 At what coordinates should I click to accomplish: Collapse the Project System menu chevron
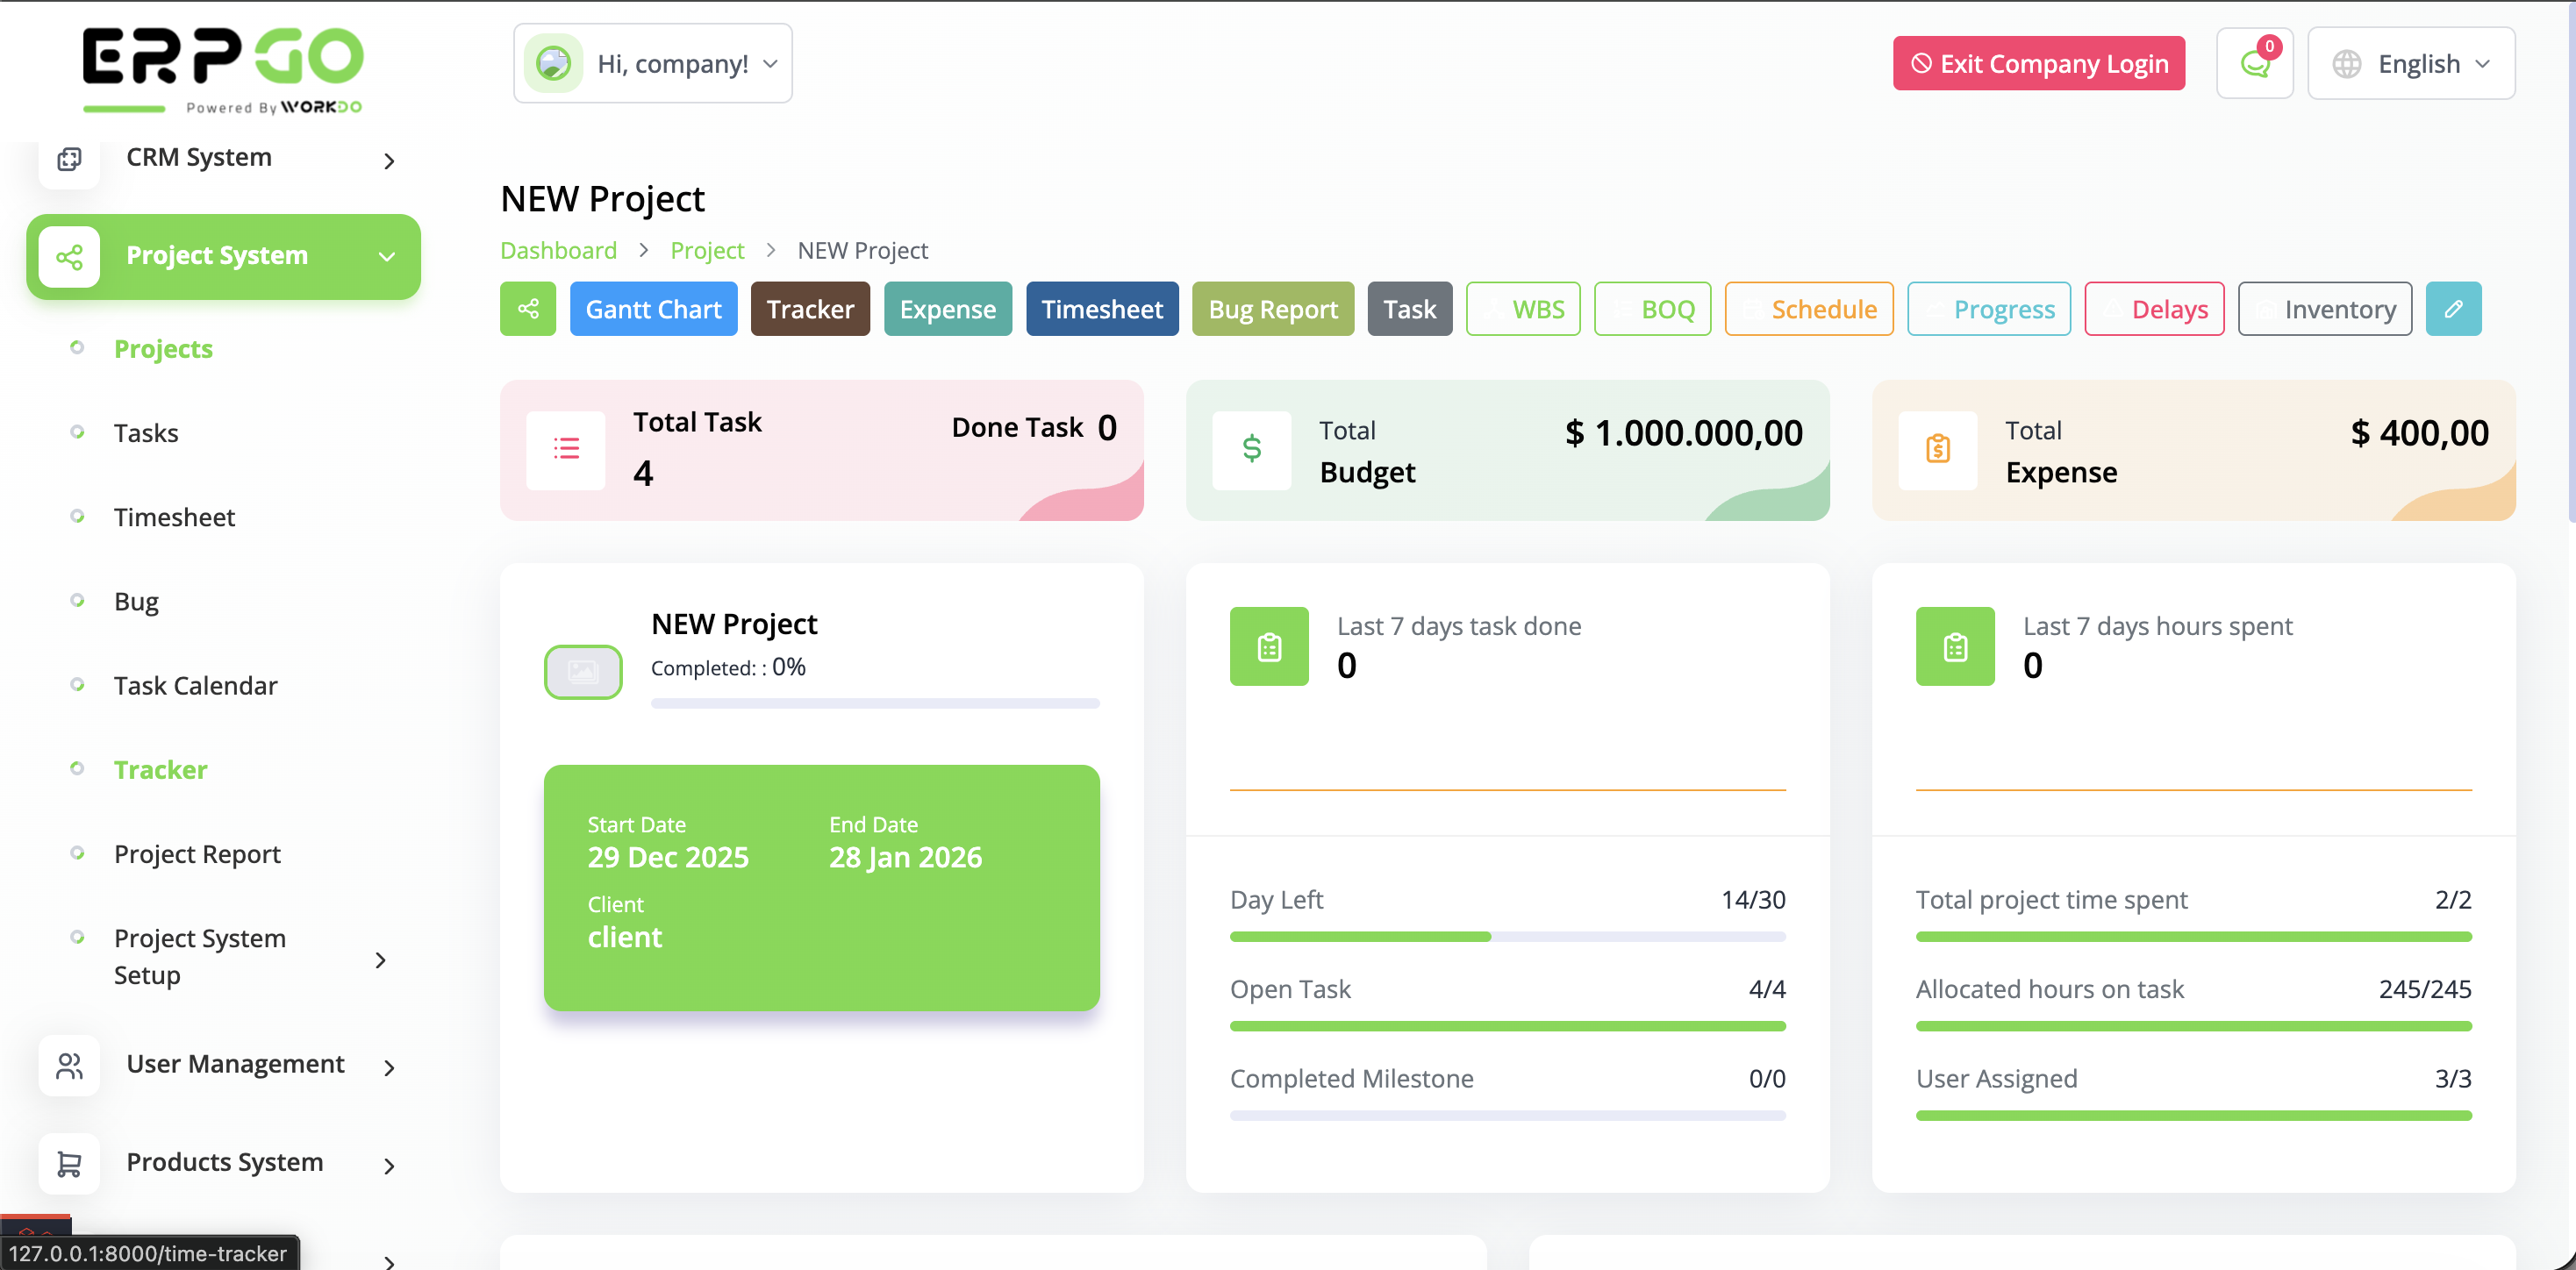click(387, 257)
